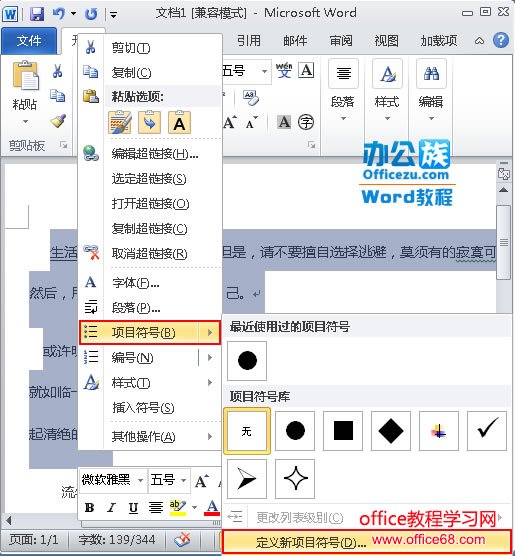Switch to the 邮件 ribbon tab

click(295, 41)
